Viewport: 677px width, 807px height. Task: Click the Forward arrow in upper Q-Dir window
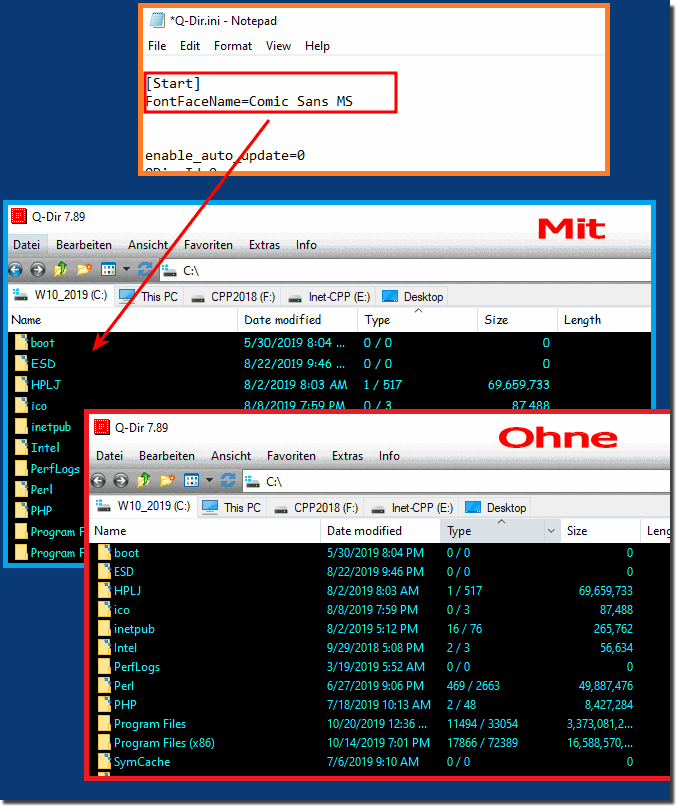point(38,269)
